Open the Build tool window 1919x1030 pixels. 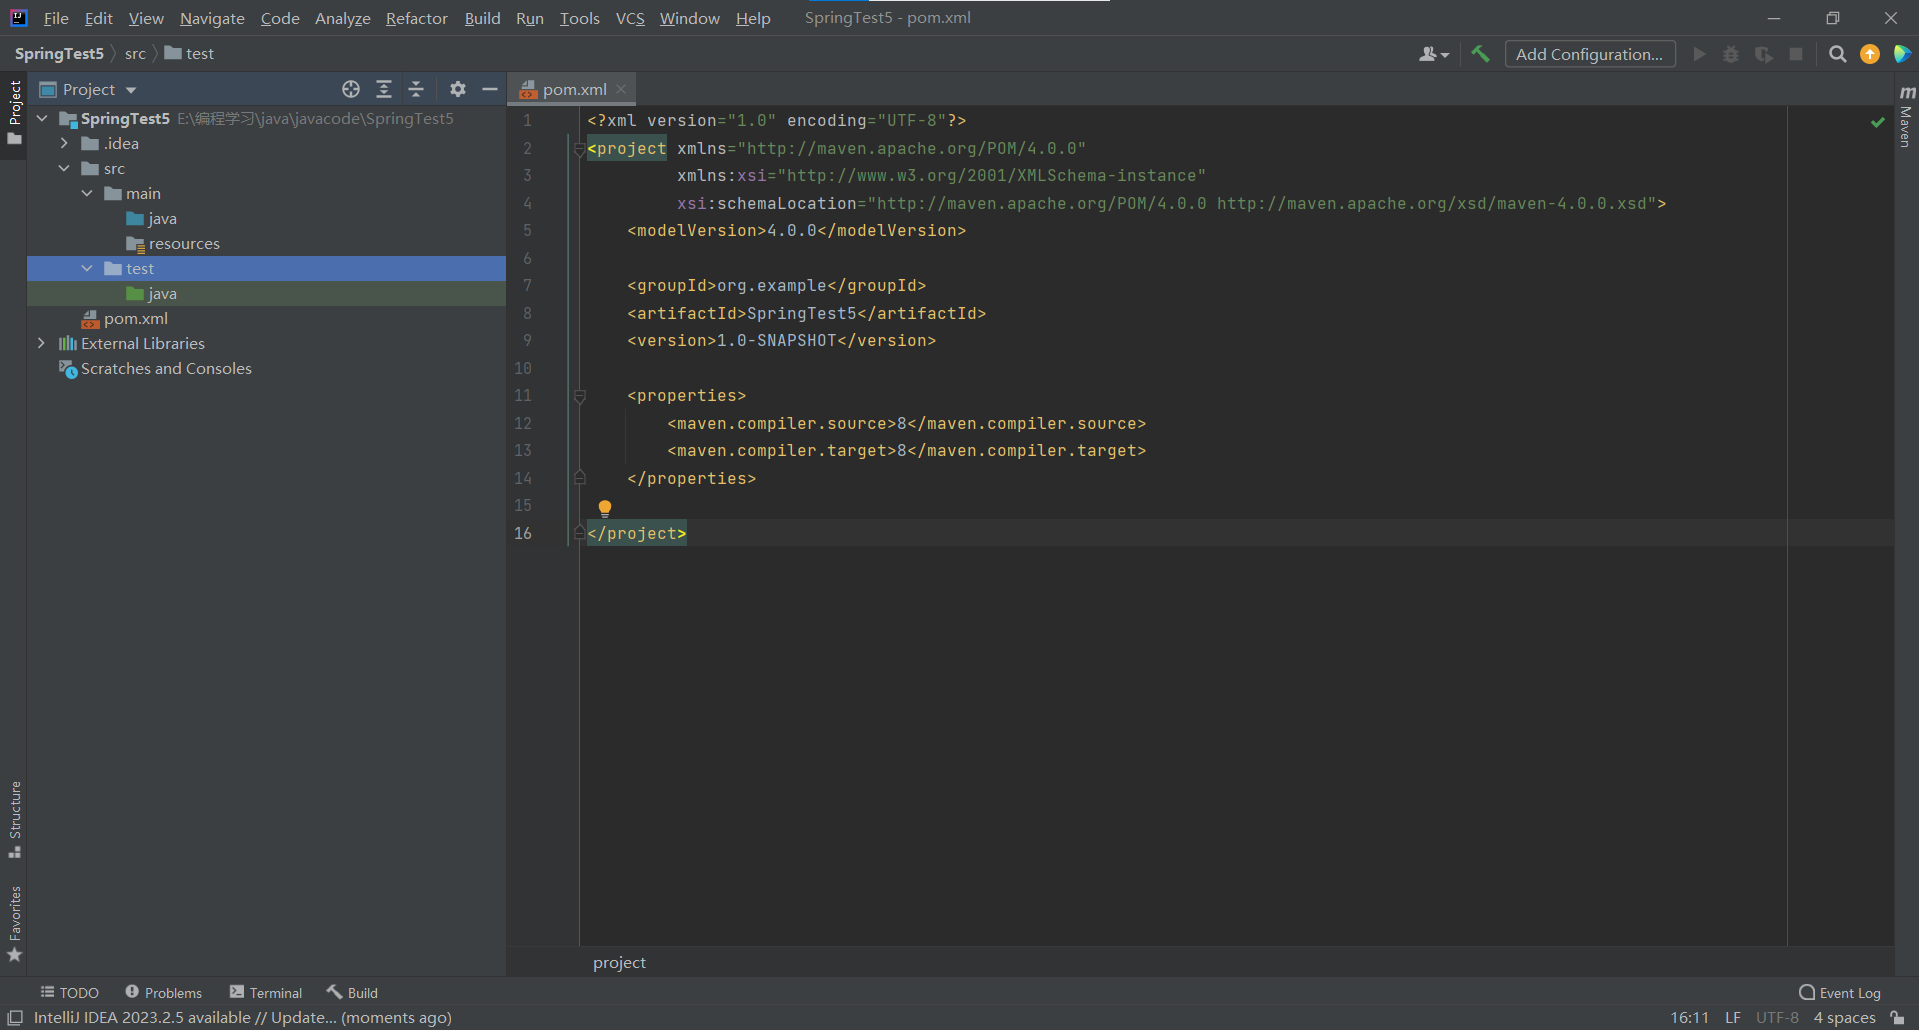click(352, 992)
